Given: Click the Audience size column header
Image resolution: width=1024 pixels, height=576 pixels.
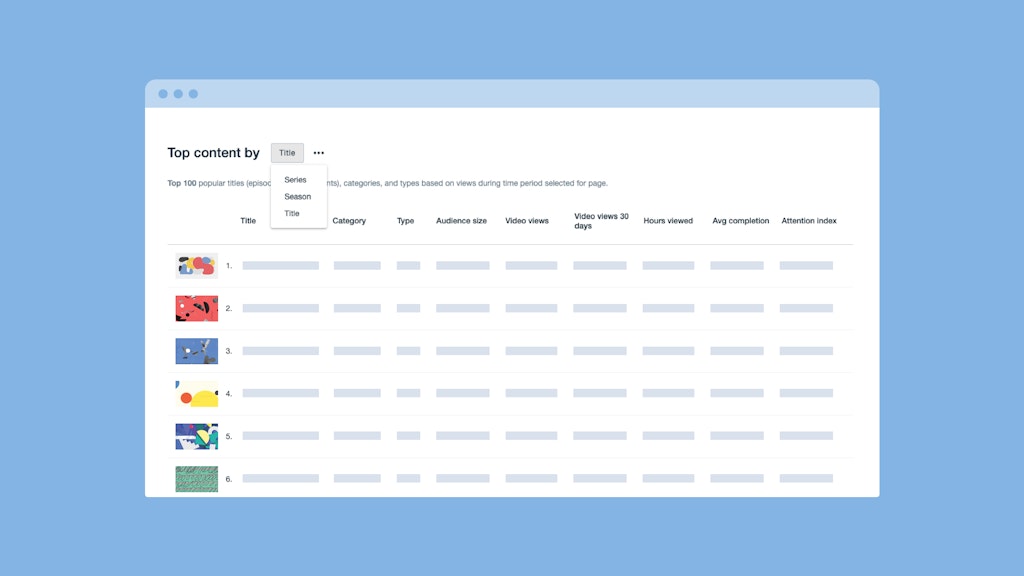Looking at the screenshot, I should pyautogui.click(x=461, y=221).
